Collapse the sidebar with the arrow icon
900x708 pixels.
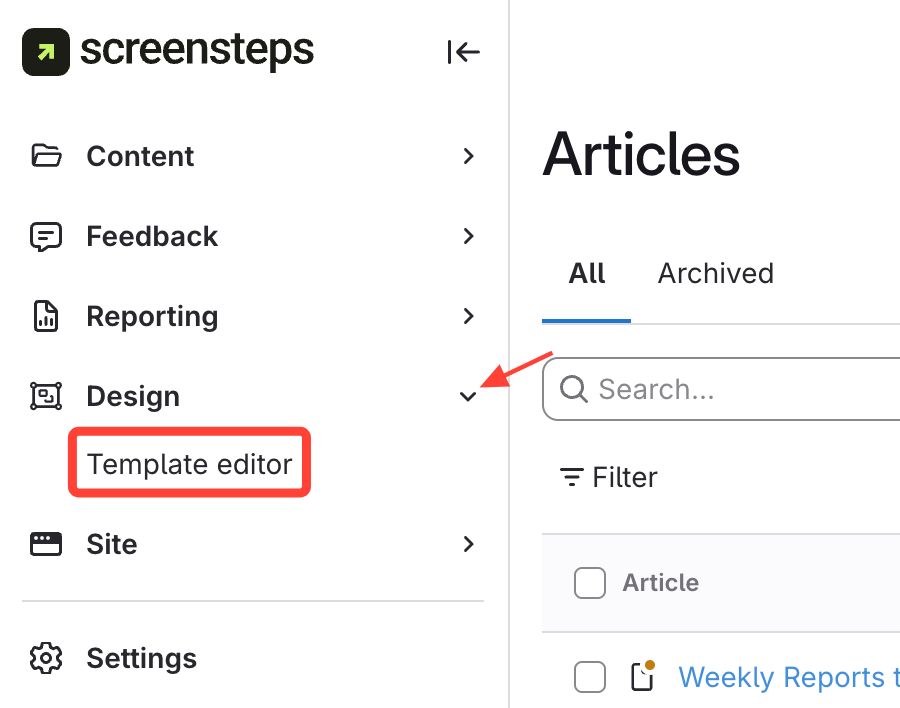(464, 52)
